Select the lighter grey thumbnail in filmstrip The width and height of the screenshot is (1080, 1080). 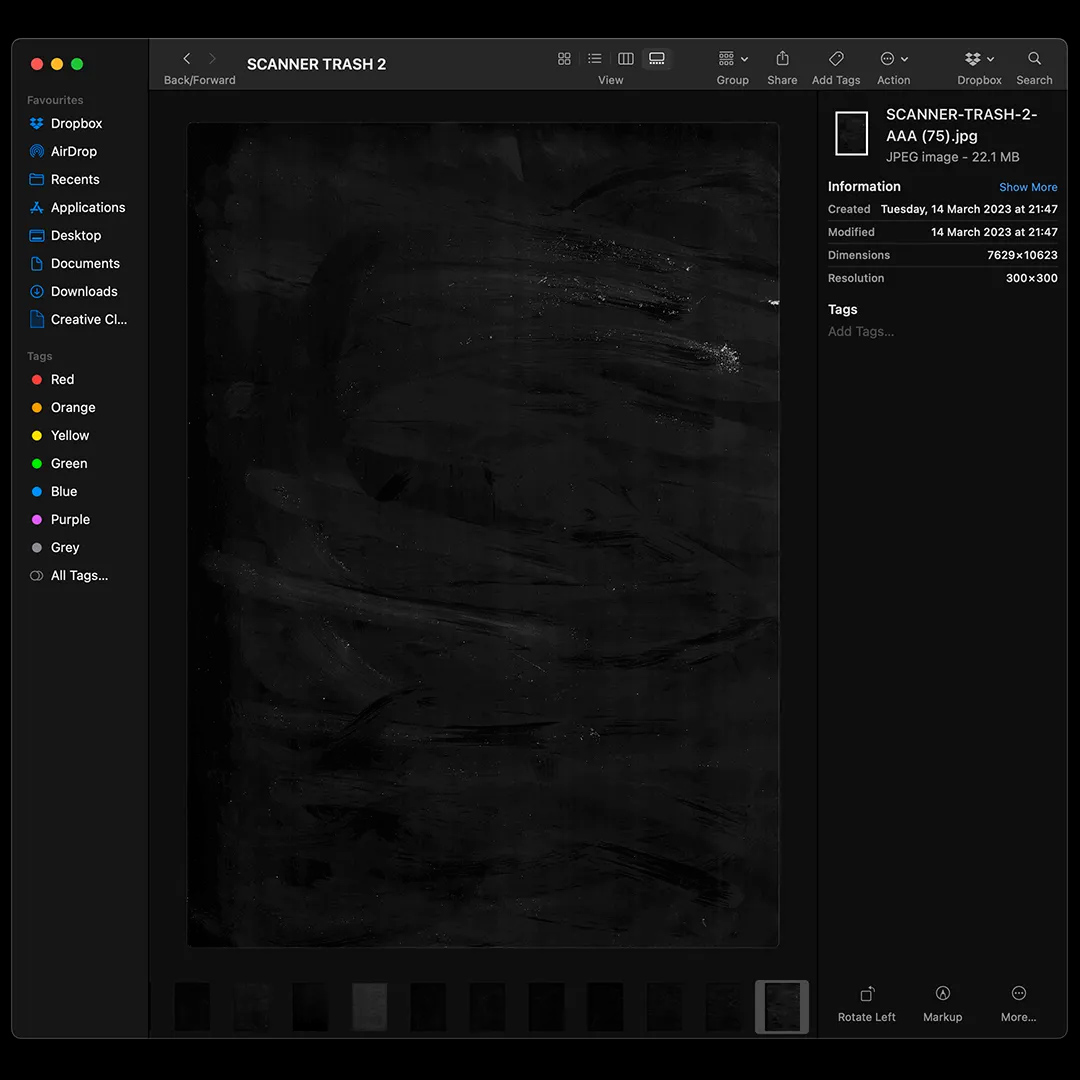click(x=369, y=1006)
